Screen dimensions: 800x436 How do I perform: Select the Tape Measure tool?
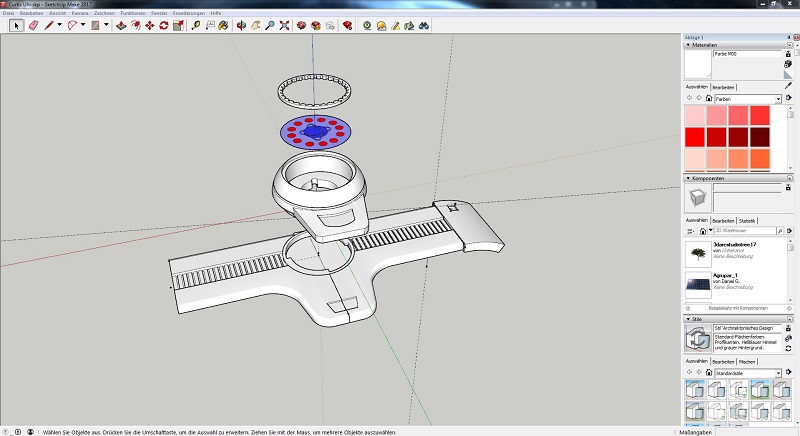point(195,25)
